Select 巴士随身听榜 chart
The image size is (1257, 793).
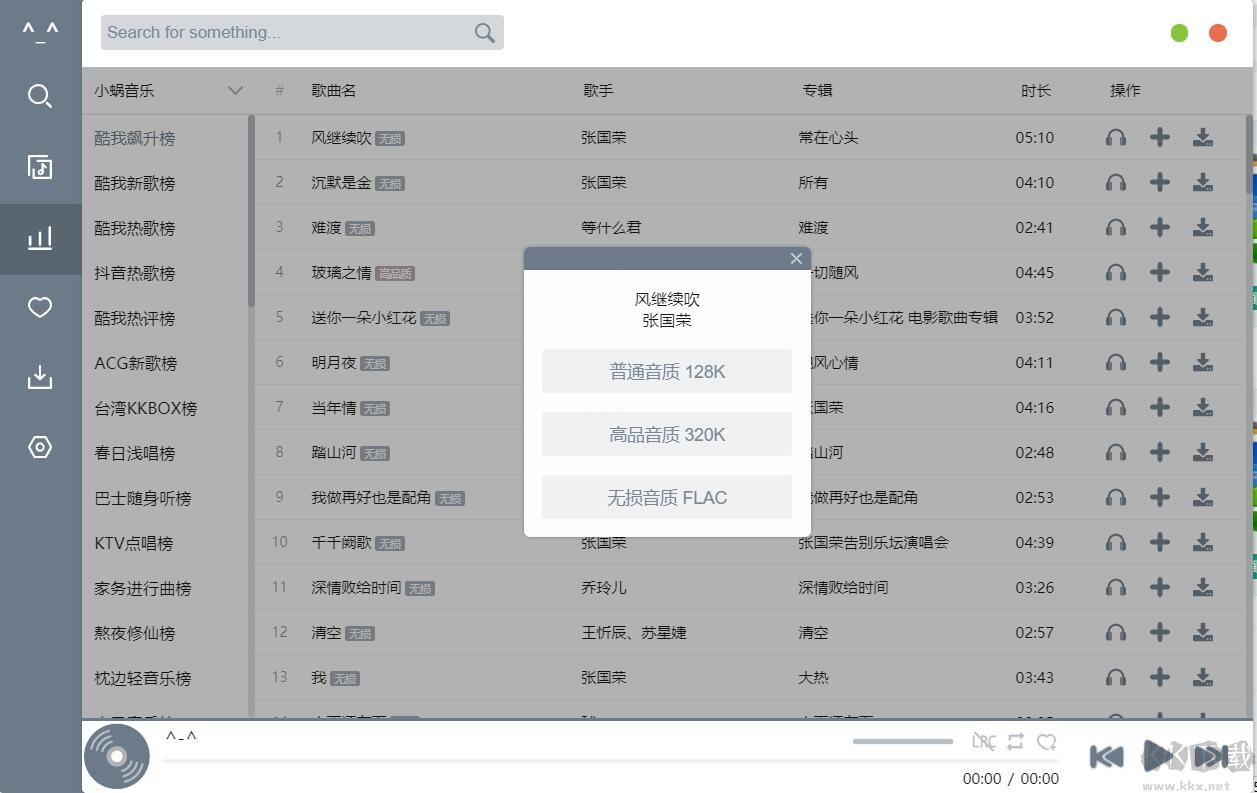pyautogui.click(x=143, y=499)
